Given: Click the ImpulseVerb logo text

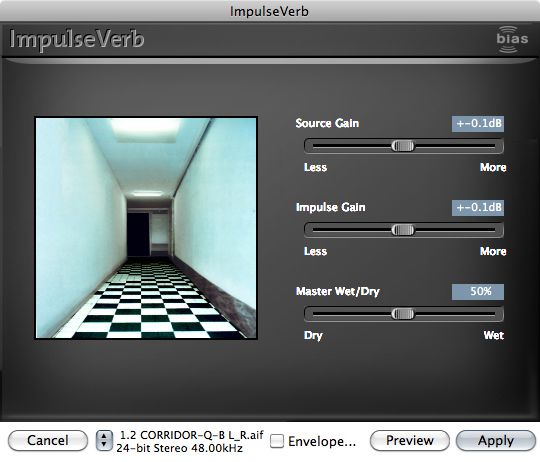Looking at the screenshot, I should pyautogui.click(x=77, y=40).
